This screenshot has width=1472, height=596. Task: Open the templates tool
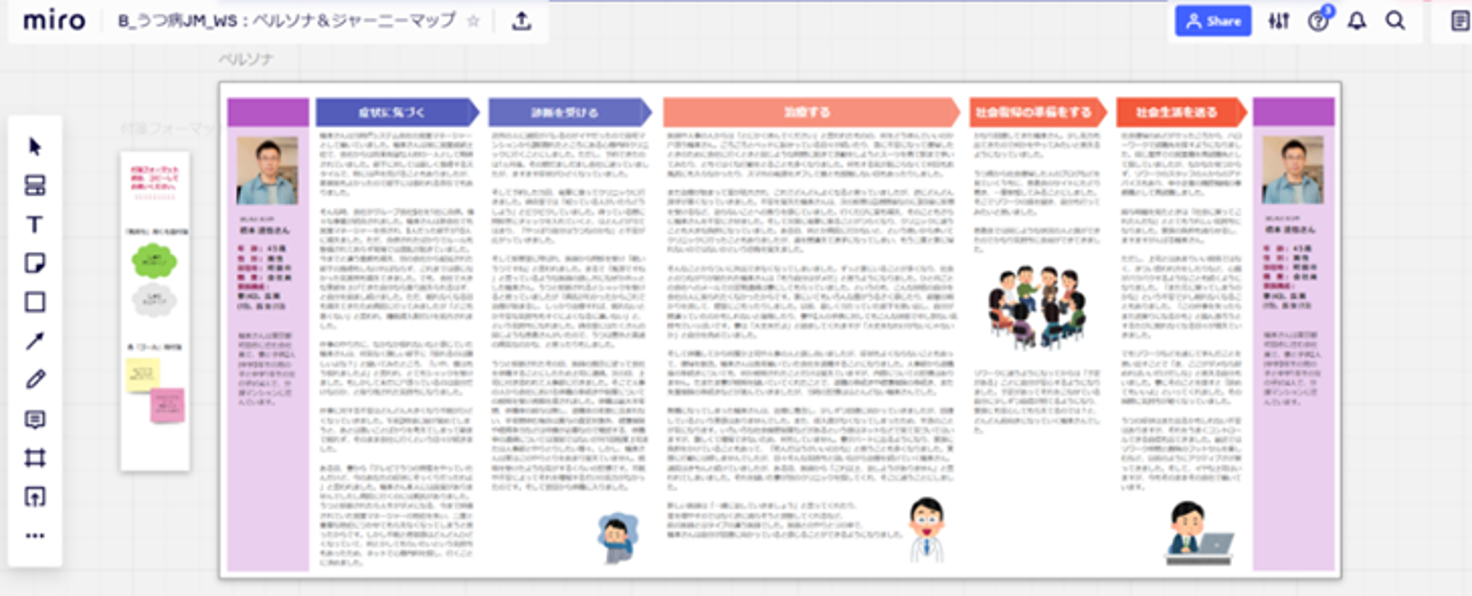35,185
